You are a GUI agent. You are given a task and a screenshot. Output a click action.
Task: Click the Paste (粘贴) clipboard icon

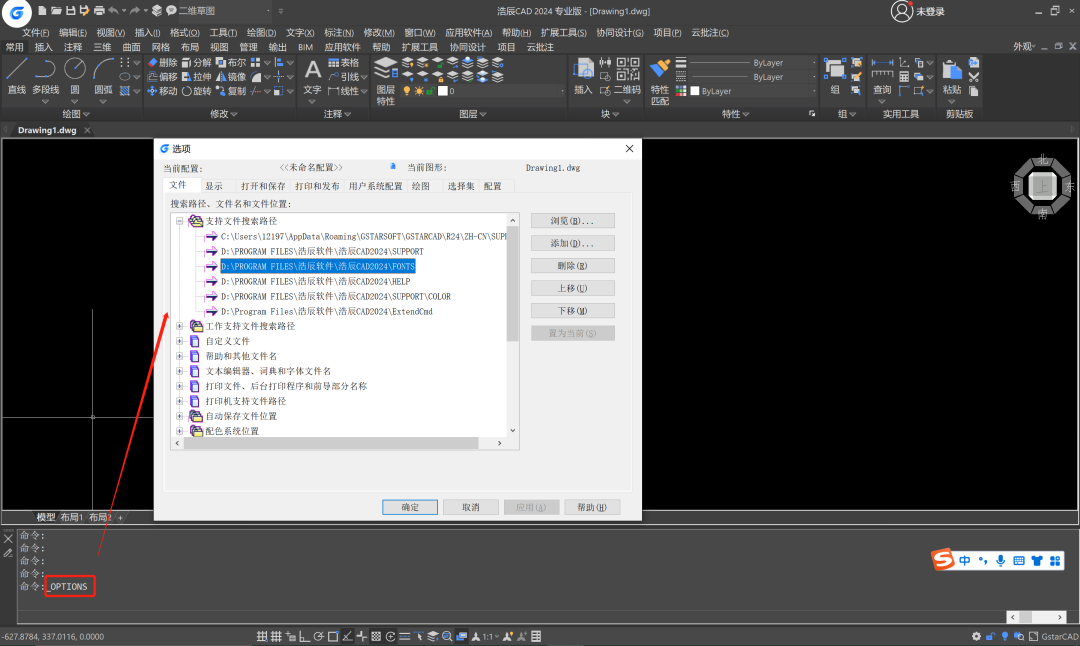(952, 76)
